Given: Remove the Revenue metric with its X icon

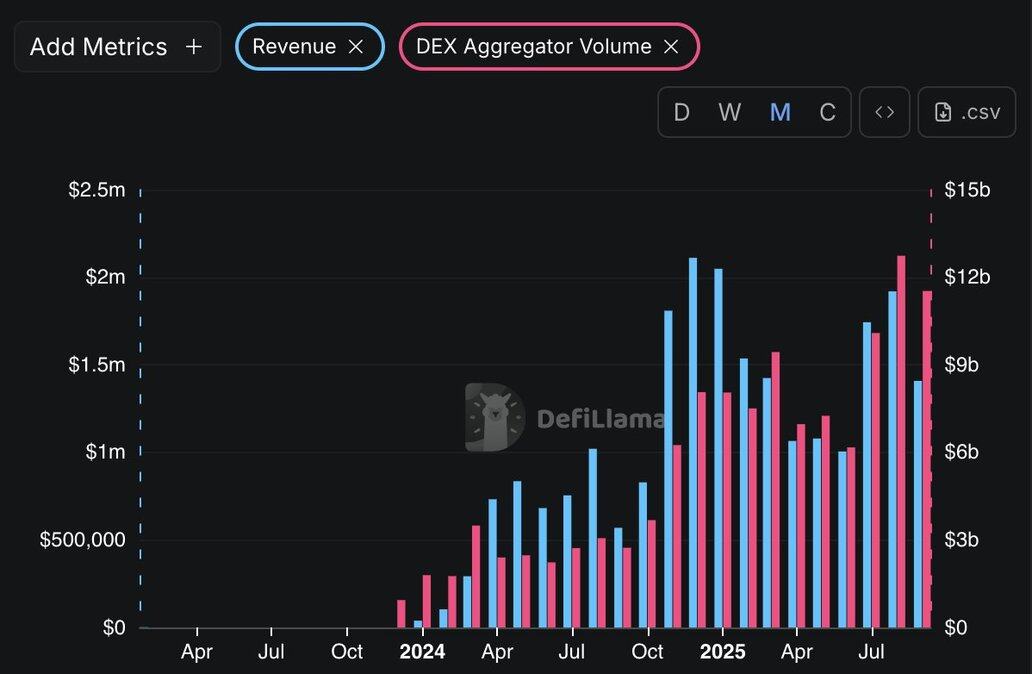Looking at the screenshot, I should coord(355,47).
